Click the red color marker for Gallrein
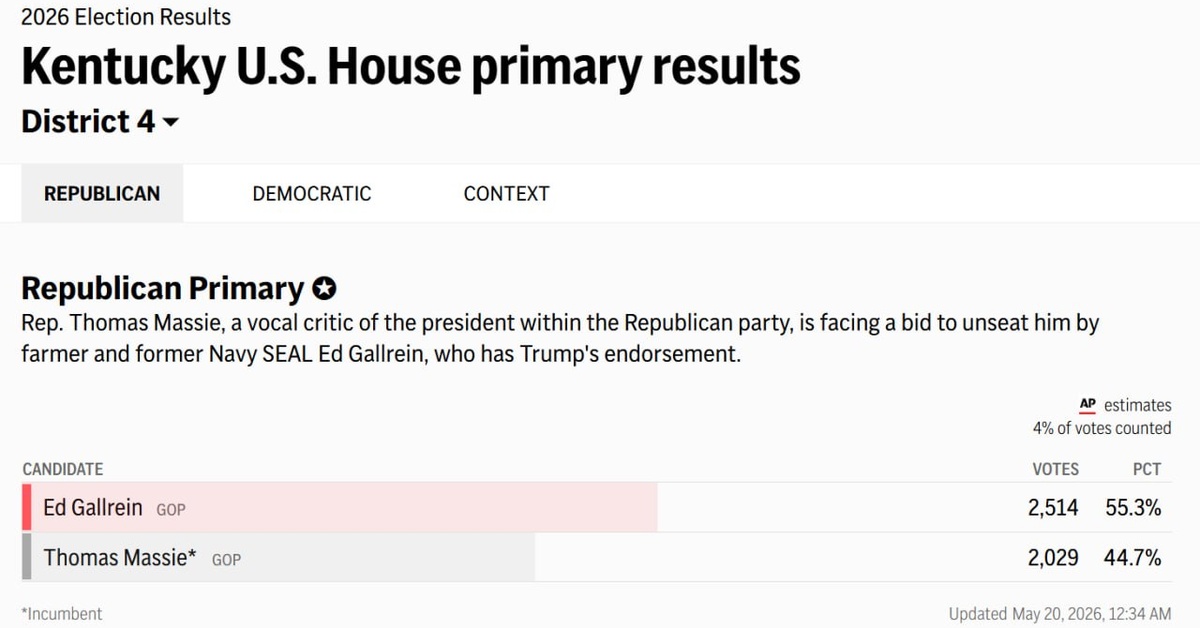The width and height of the screenshot is (1200, 628). (27, 507)
